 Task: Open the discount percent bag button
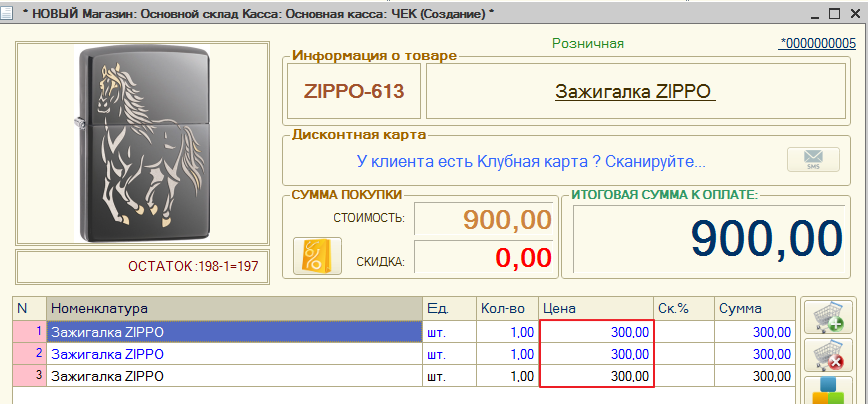(x=317, y=256)
